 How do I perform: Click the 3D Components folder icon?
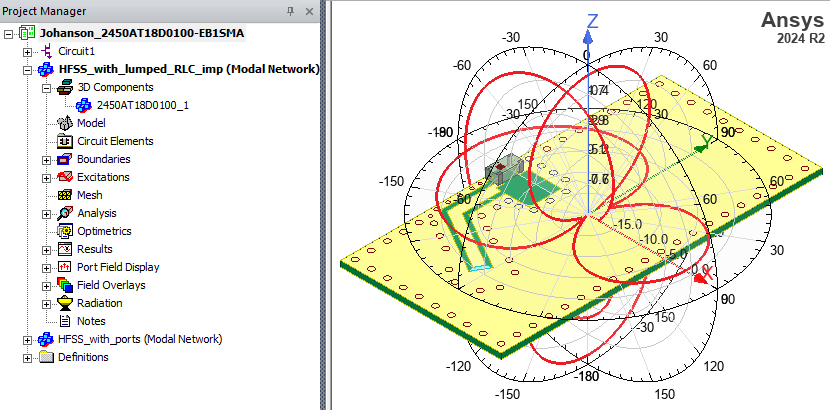tap(65, 87)
